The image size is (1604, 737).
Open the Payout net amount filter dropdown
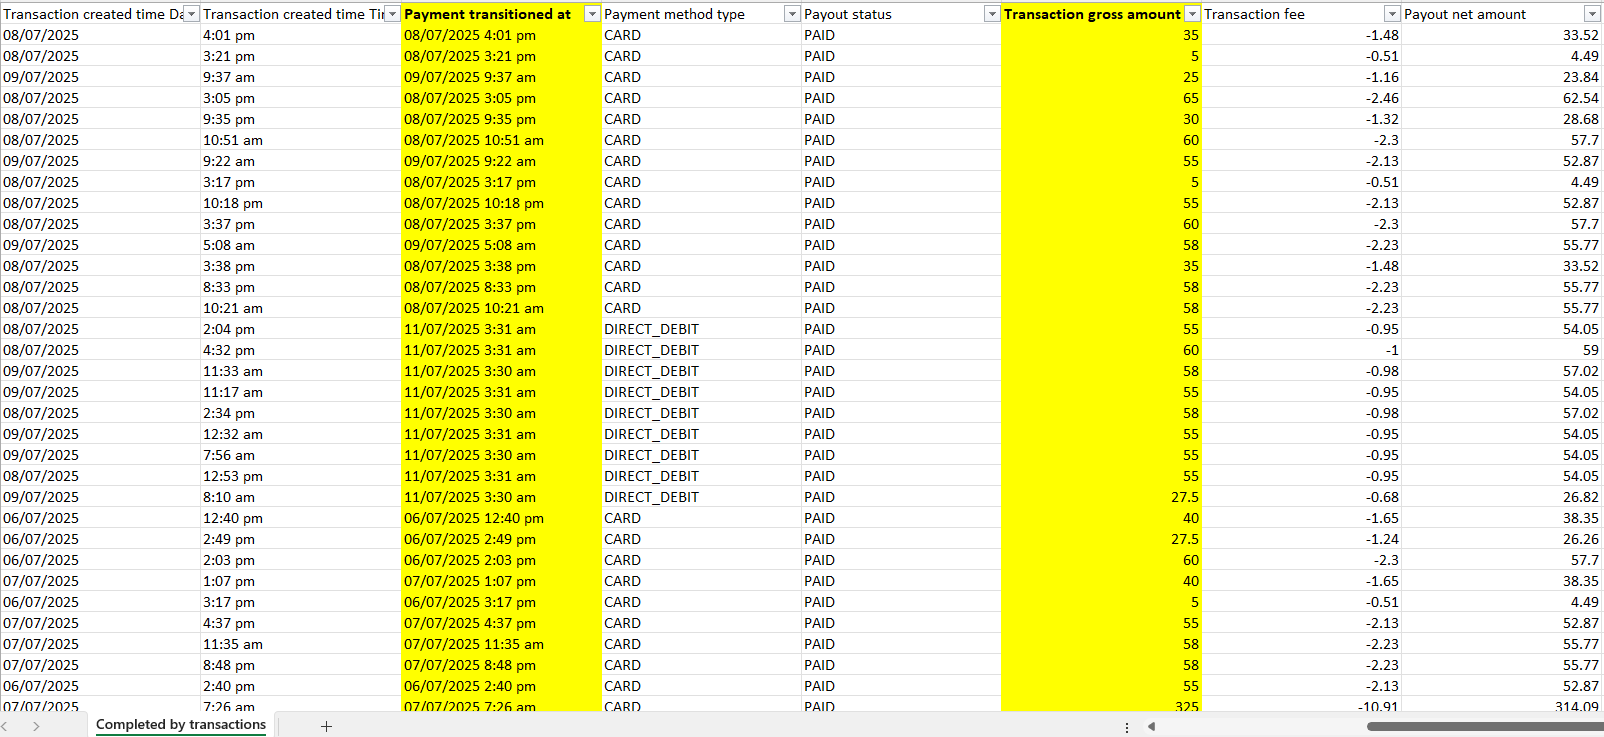pyautogui.click(x=1592, y=14)
